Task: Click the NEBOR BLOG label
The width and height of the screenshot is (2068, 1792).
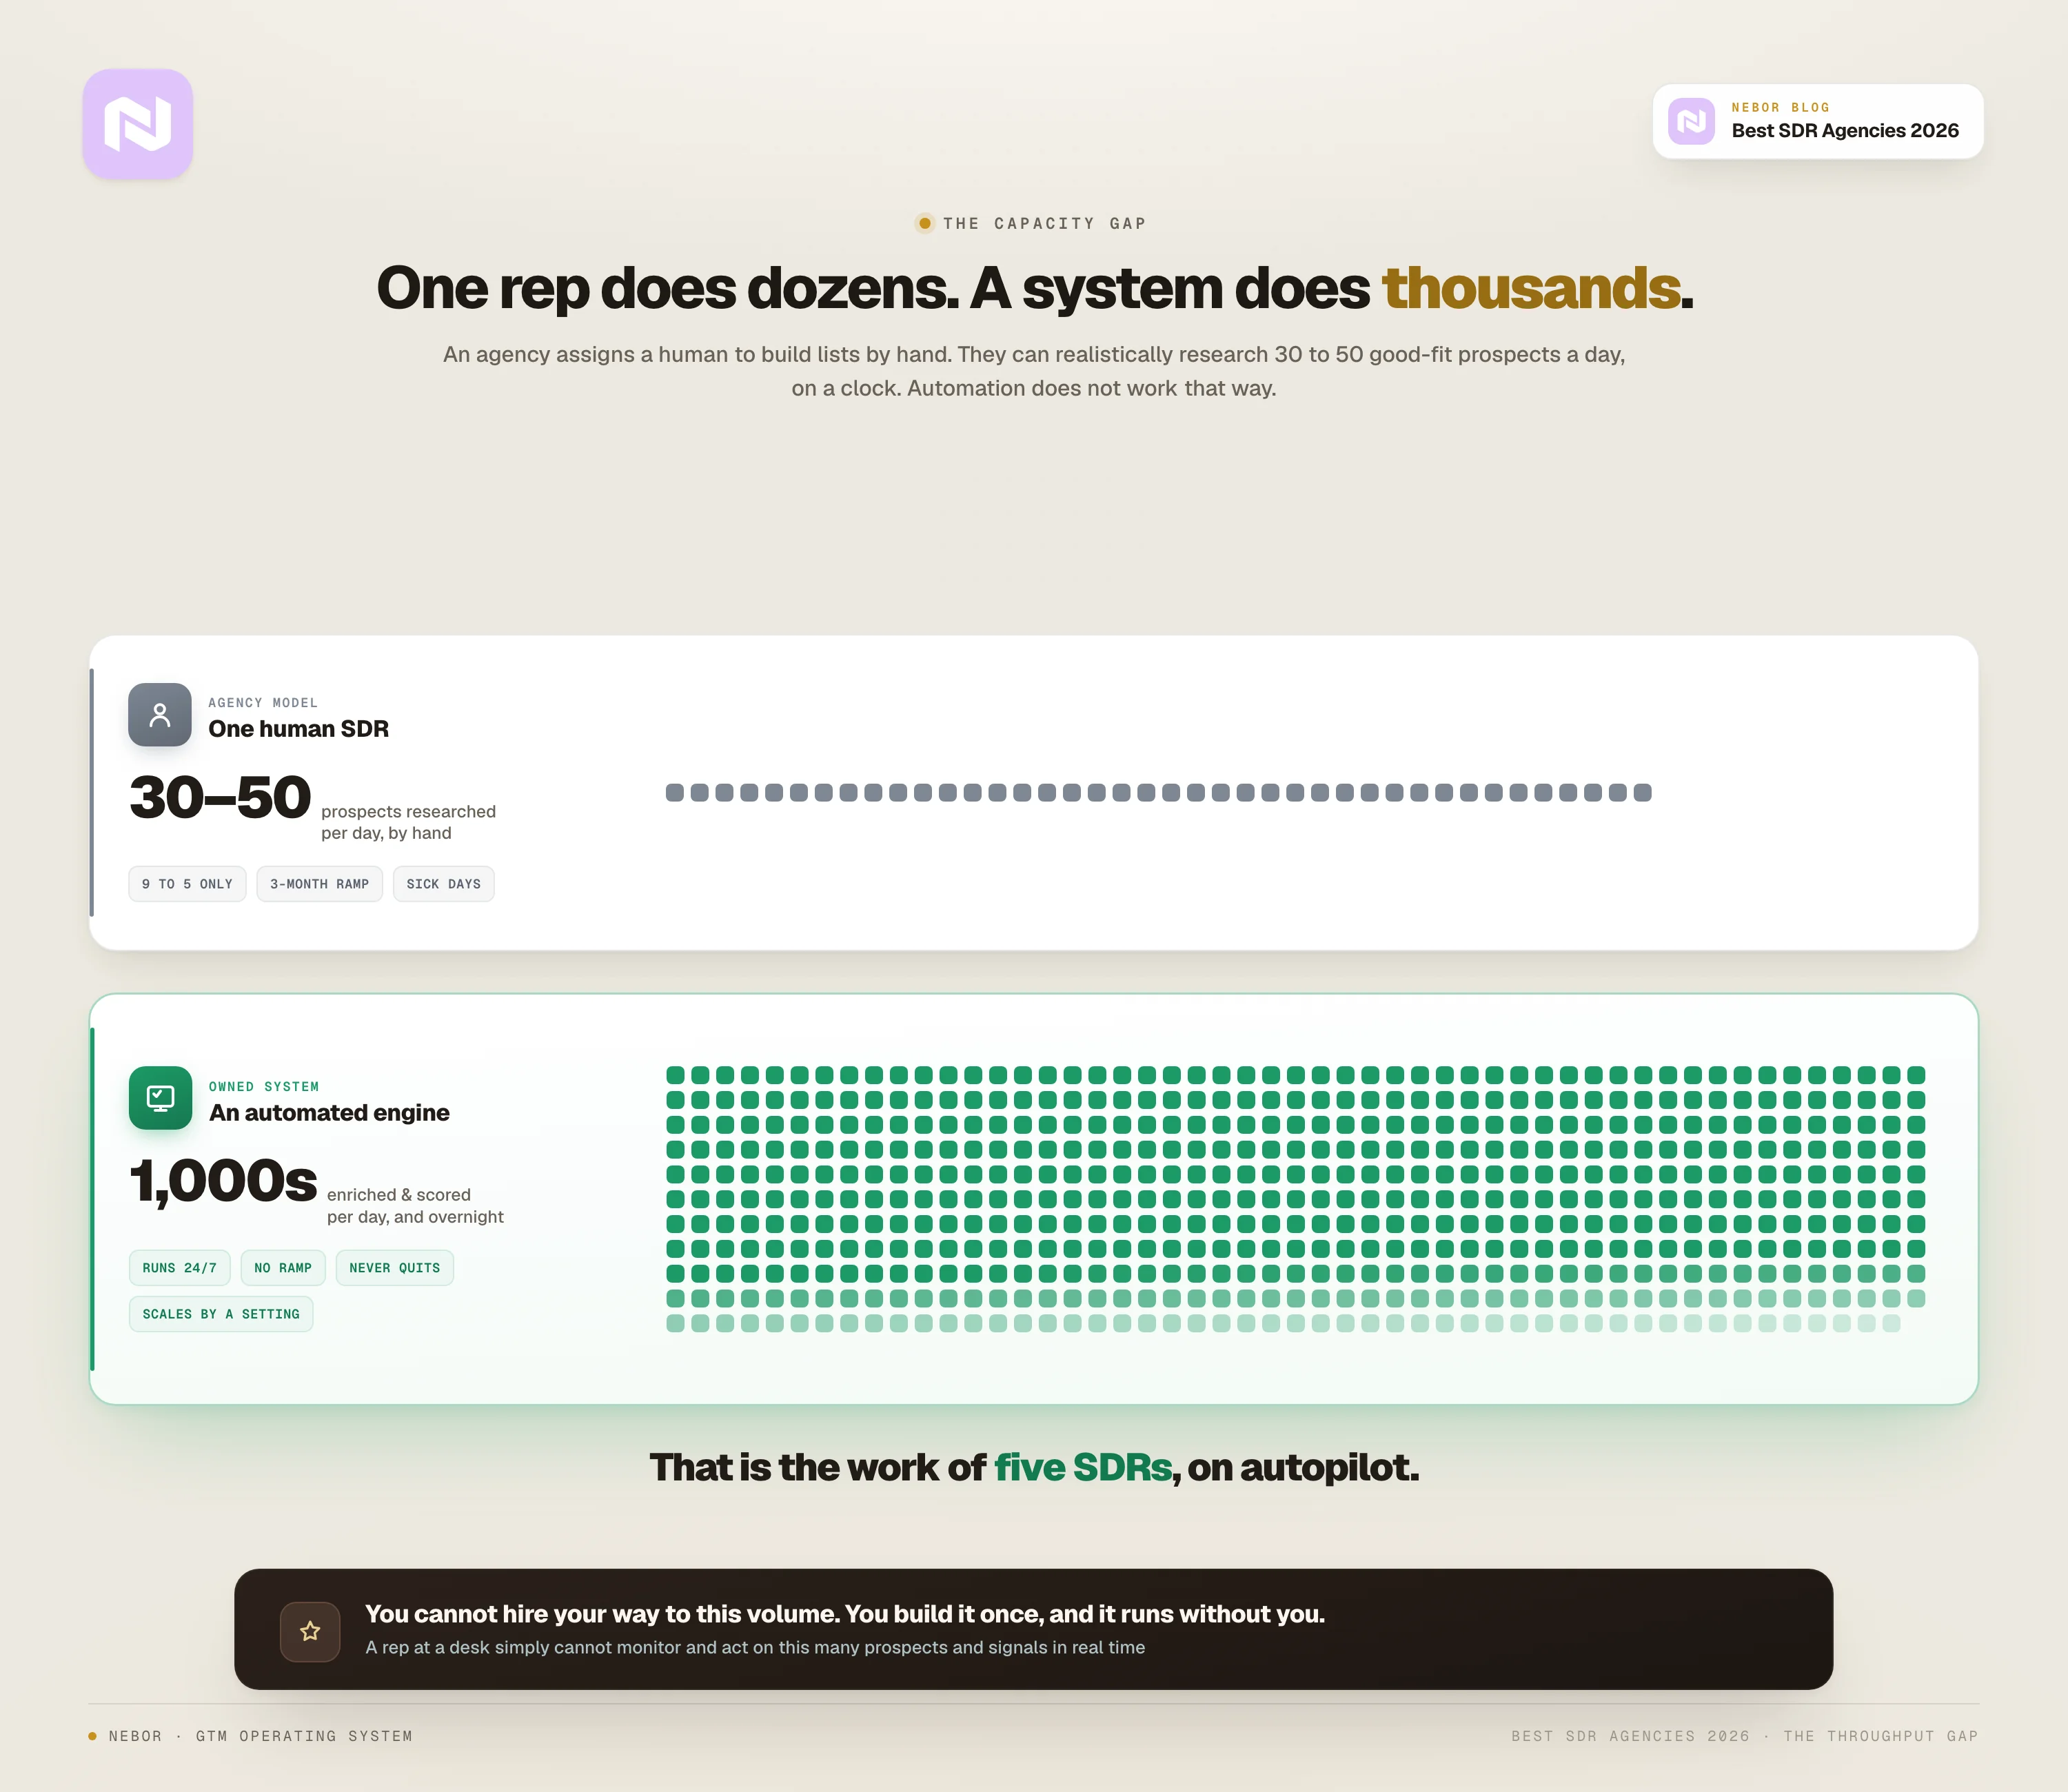Action: tap(1780, 108)
